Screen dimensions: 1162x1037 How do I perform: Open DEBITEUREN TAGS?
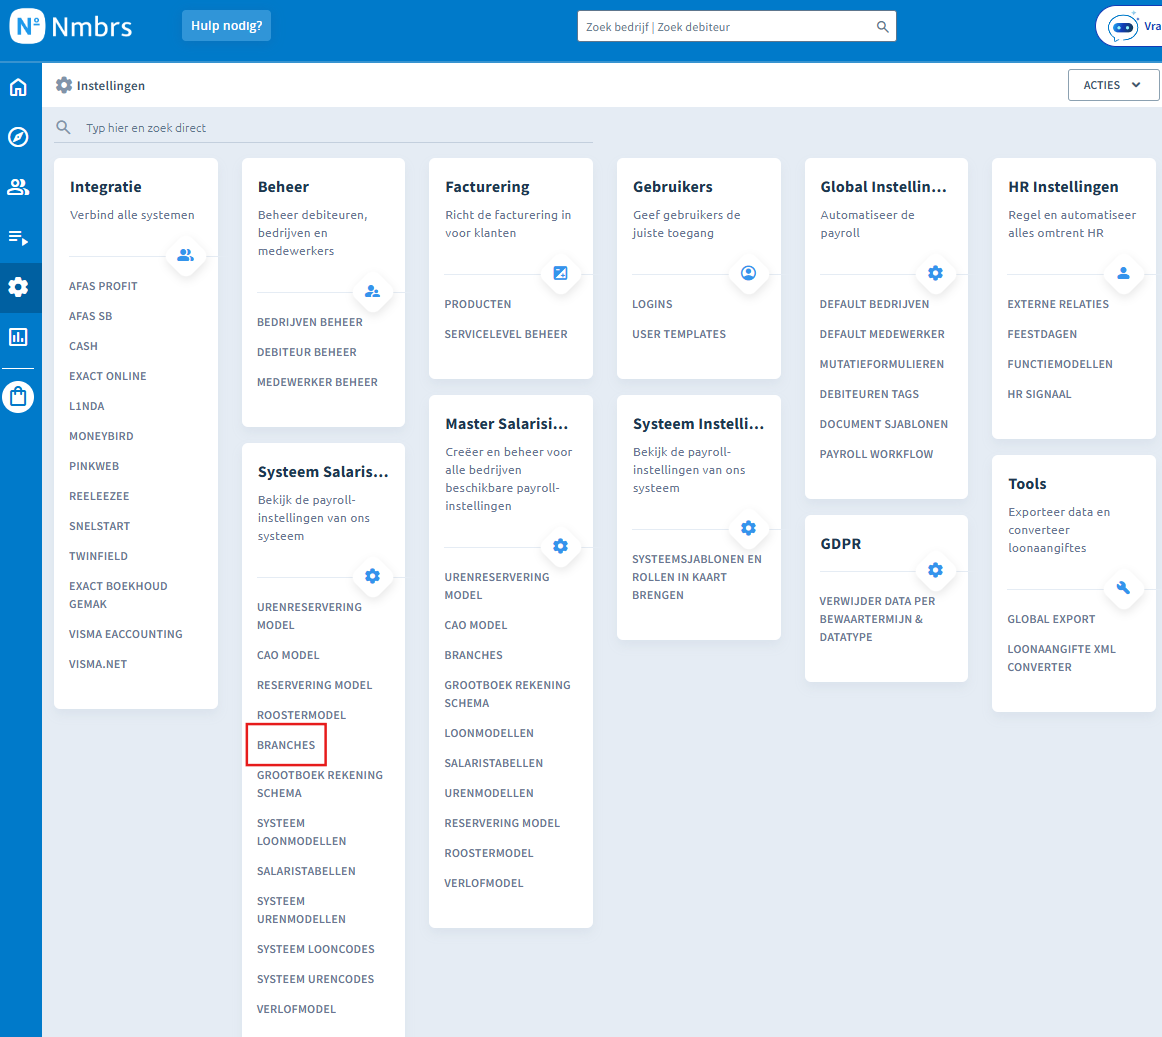click(869, 394)
